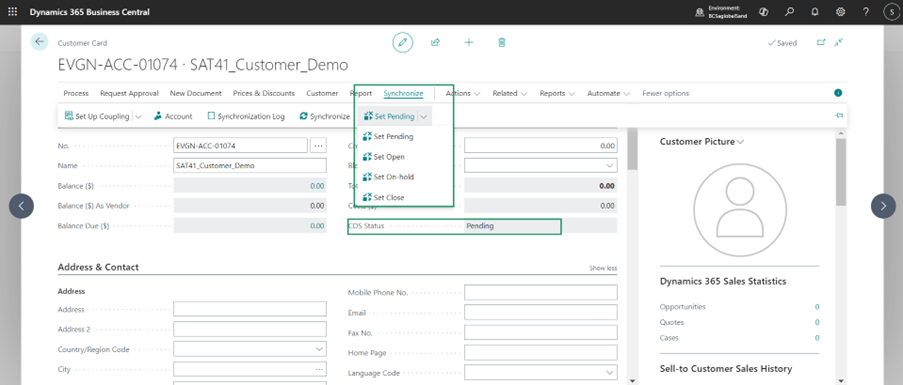Open Language Code dropdown
This screenshot has width=903, height=385.
click(x=610, y=373)
